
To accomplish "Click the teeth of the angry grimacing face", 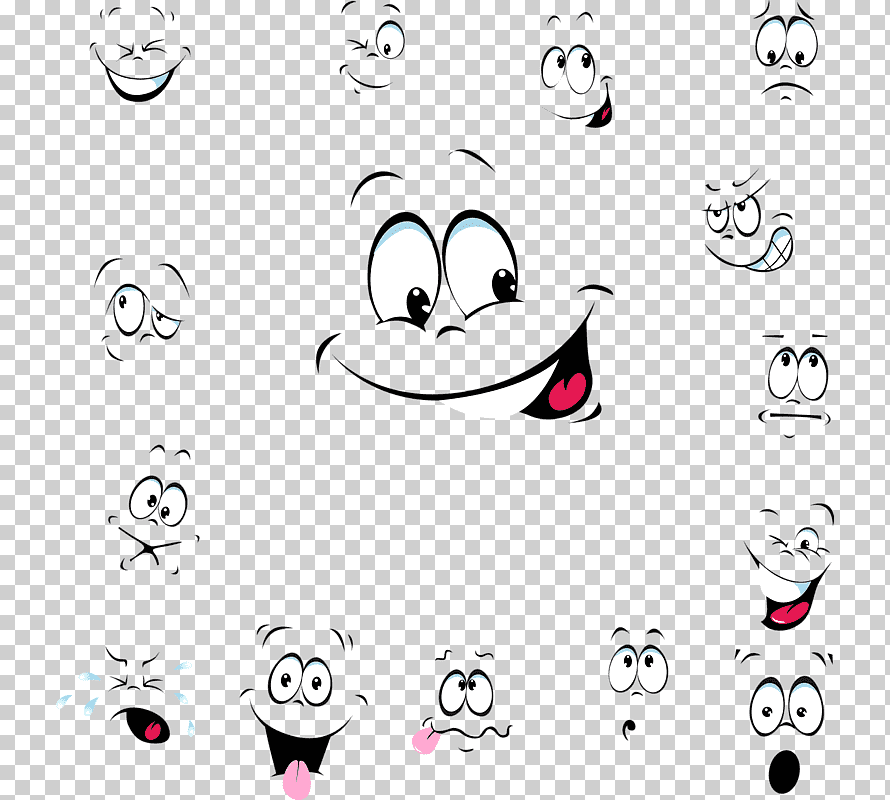I will coord(773,247).
